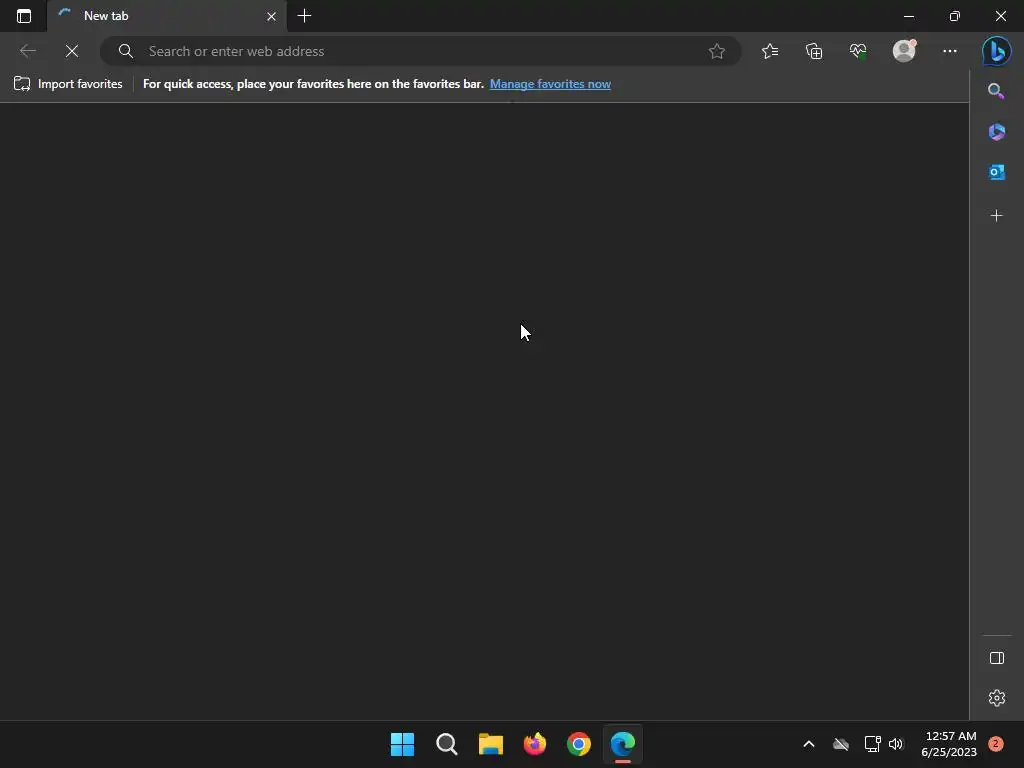Viewport: 1024px width, 768px height.
Task: Show hidden system tray icons
Action: 808,744
